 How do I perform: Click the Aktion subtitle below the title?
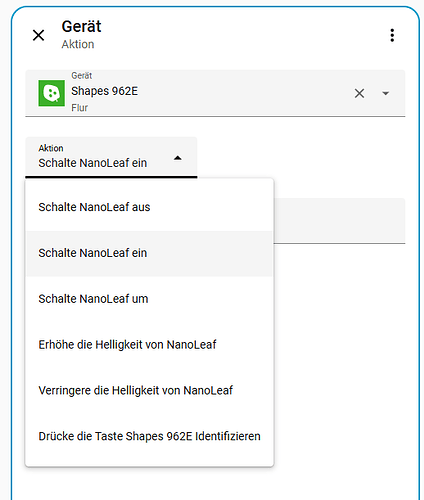[78, 44]
